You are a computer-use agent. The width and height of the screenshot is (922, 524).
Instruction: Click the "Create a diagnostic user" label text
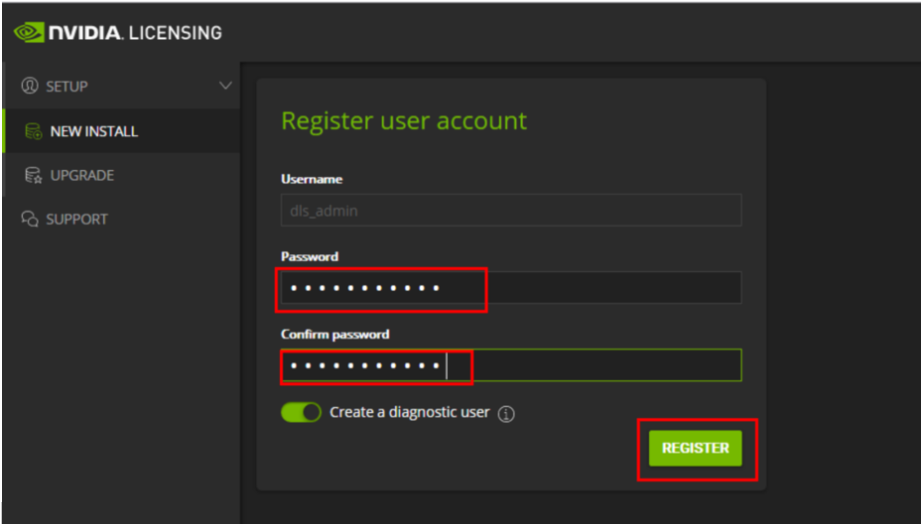[409, 413]
